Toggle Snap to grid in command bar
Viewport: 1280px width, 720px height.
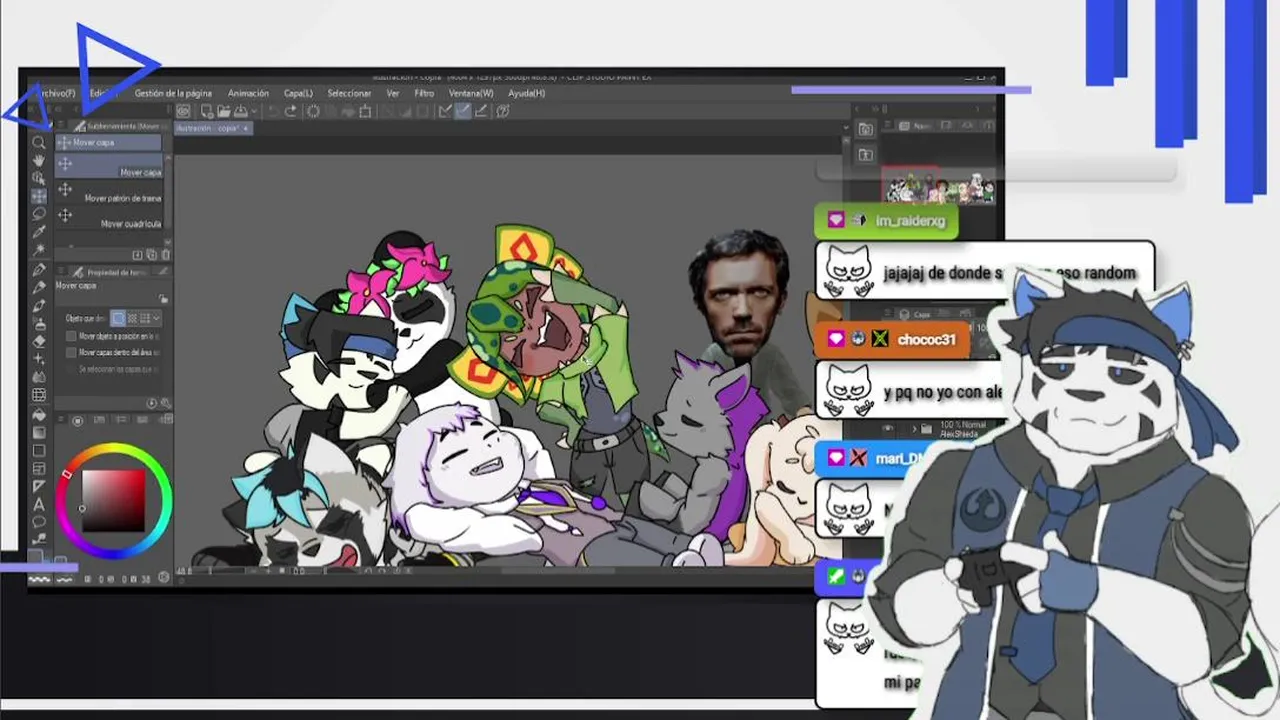point(481,111)
